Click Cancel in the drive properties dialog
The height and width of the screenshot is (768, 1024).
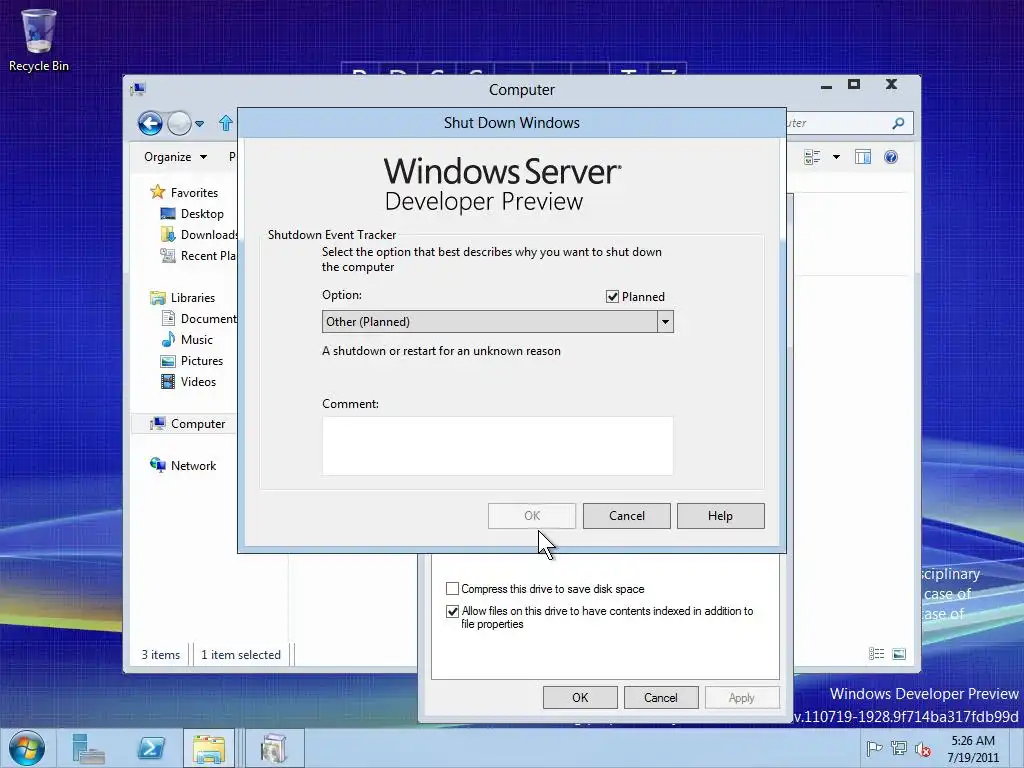tap(661, 697)
